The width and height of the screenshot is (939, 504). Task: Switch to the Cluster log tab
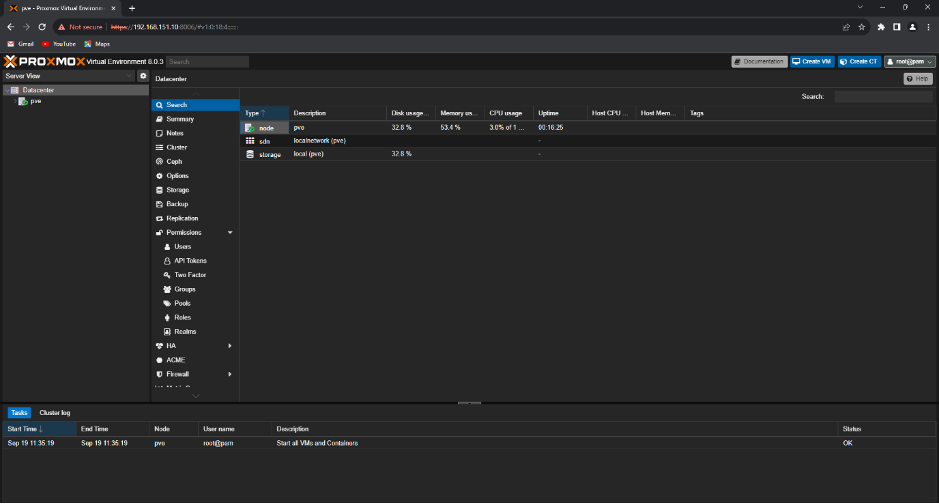point(54,412)
